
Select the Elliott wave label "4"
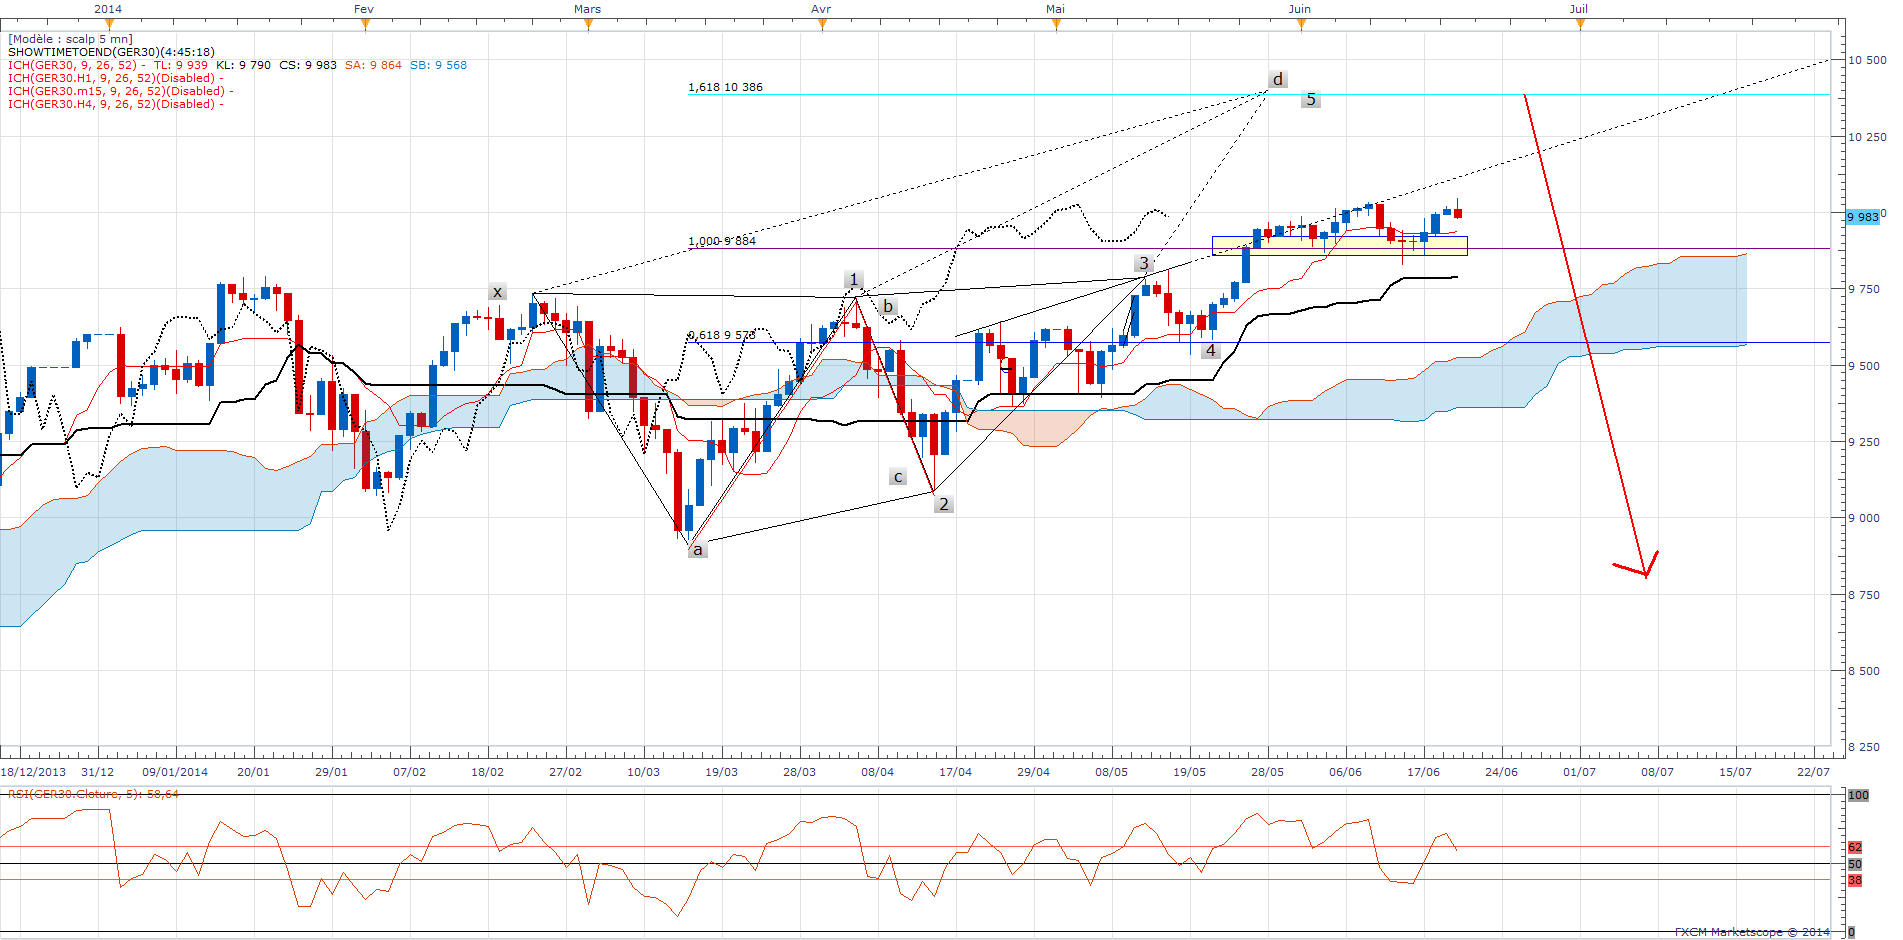click(1211, 350)
